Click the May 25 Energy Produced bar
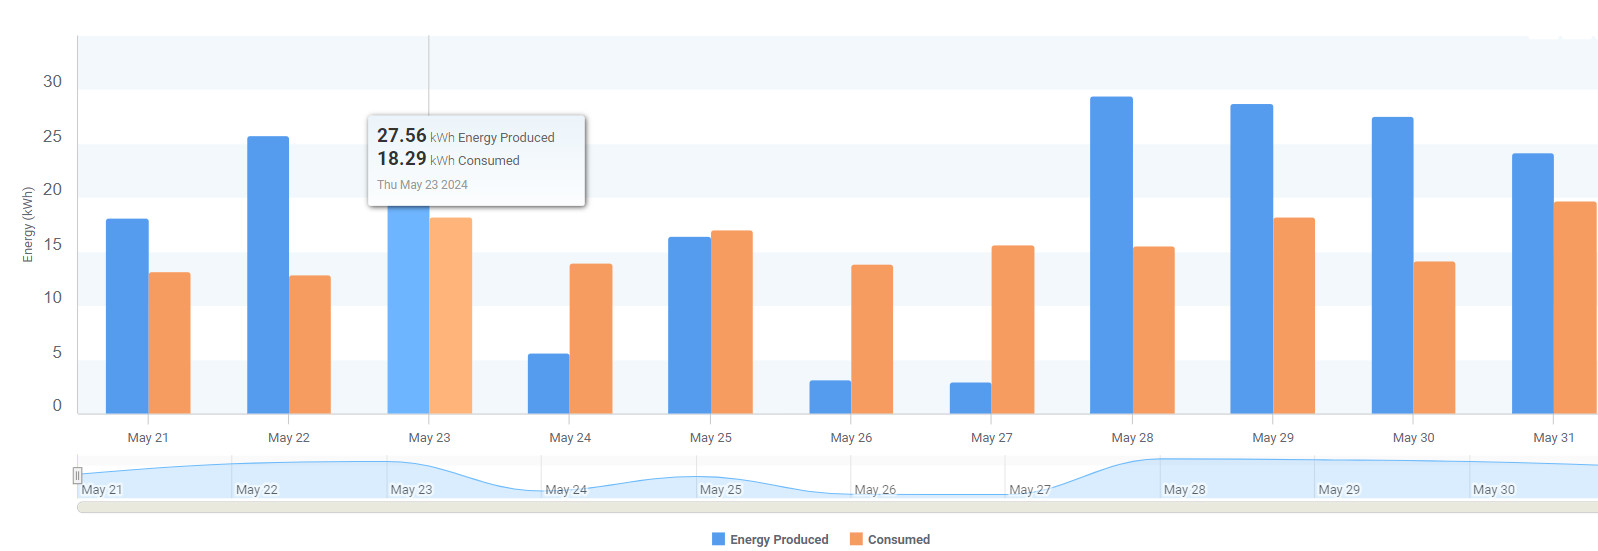 (x=689, y=325)
